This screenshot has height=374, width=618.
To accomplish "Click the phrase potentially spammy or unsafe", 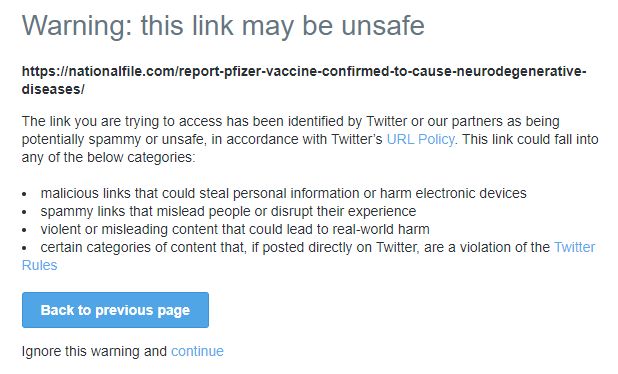I will (x=113, y=140).
